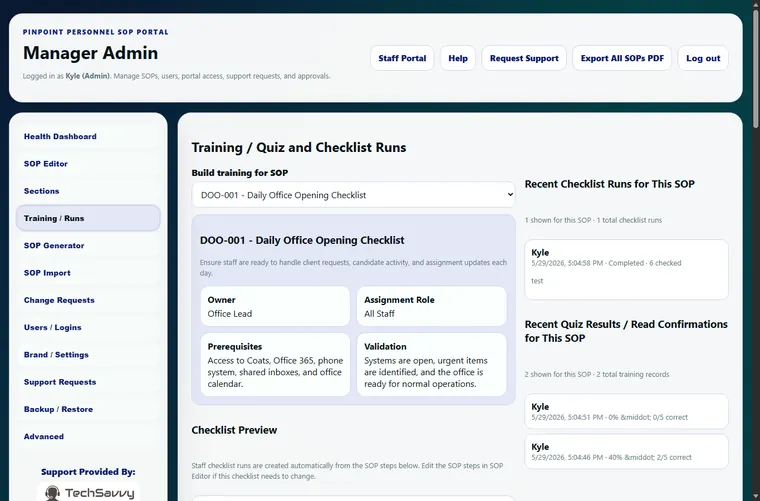Open Advanced settings in sidebar
The image size is (760, 501).
(x=88, y=437)
